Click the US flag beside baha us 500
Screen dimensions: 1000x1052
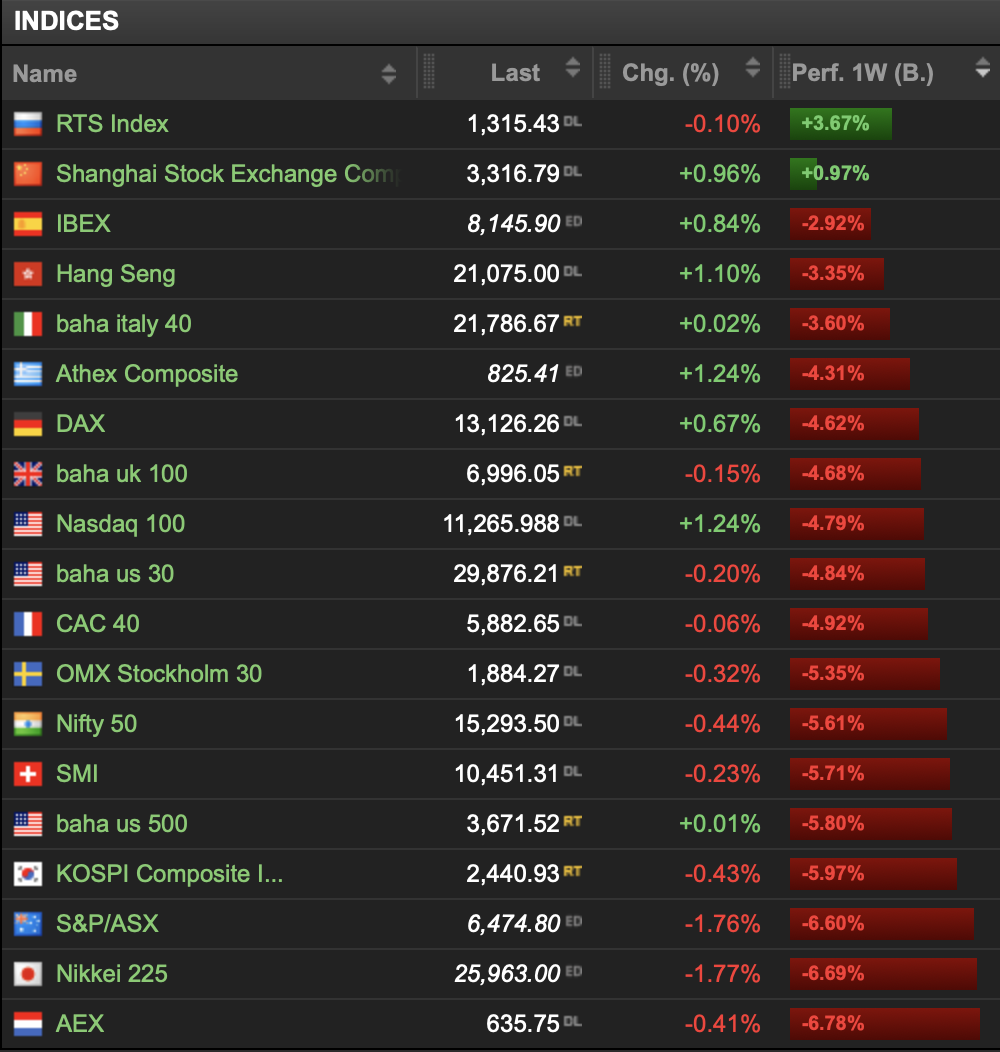pos(28,824)
